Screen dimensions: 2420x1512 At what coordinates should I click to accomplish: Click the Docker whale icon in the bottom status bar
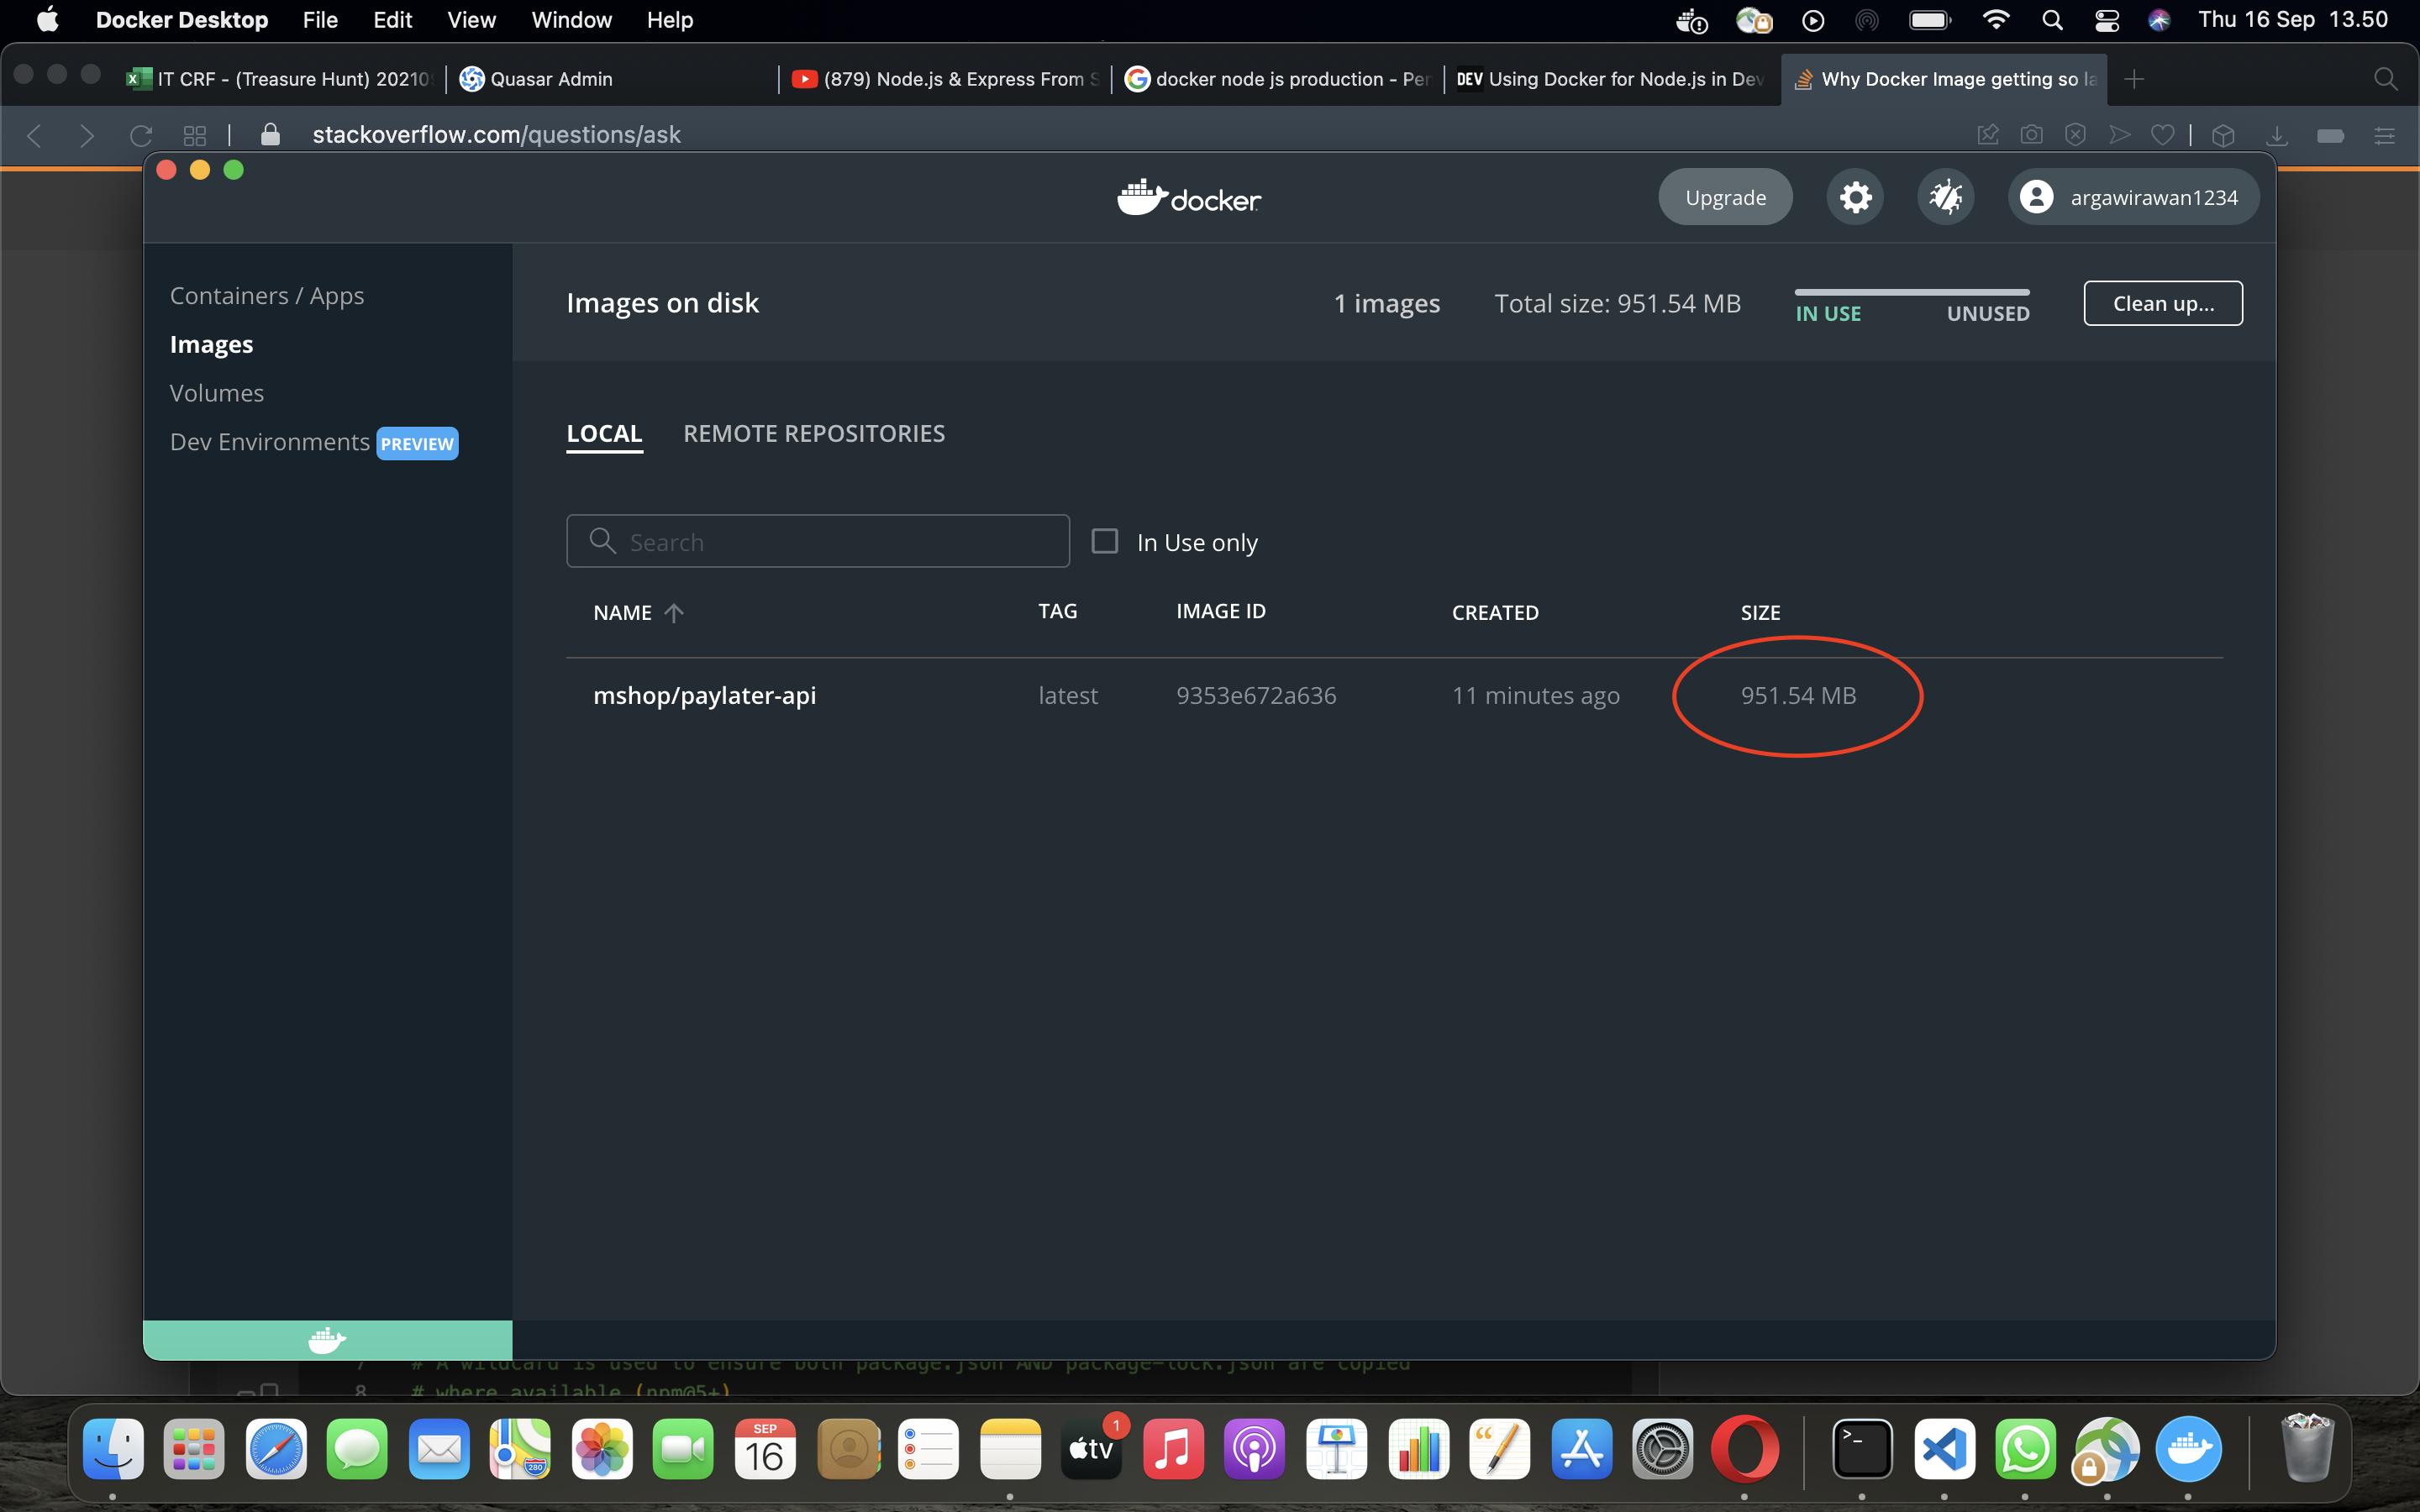[x=327, y=1339]
